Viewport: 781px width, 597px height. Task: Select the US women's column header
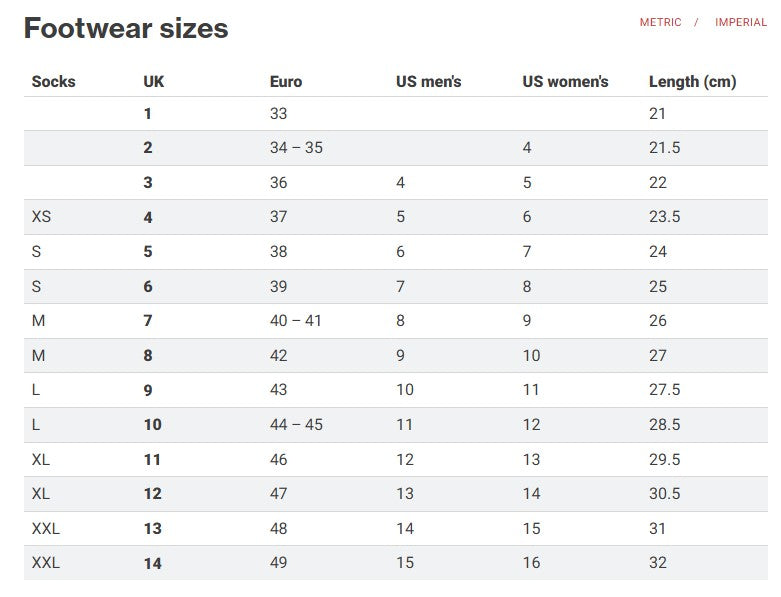(x=565, y=82)
